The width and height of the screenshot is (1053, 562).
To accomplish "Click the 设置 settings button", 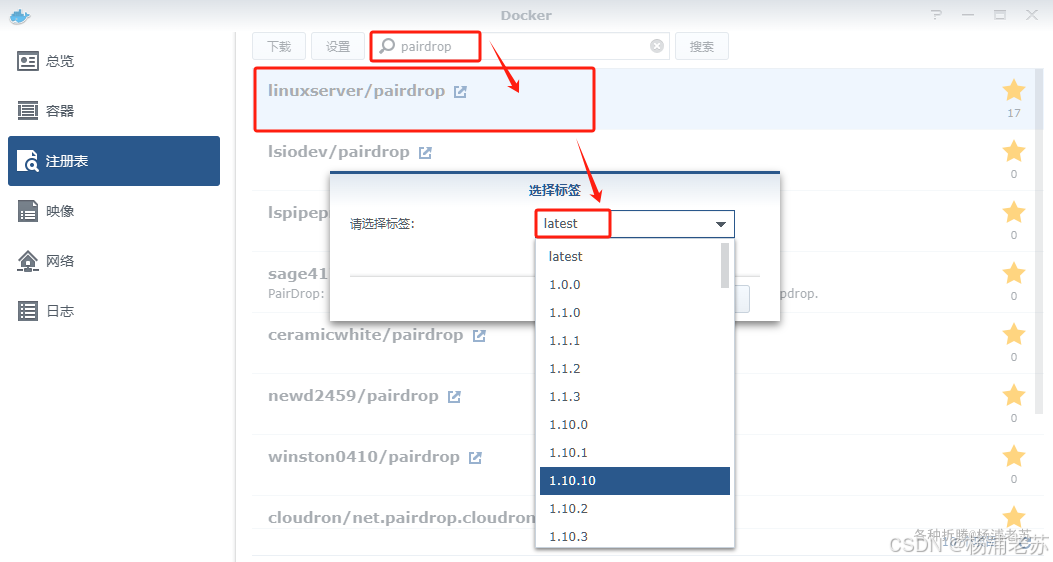I will [x=338, y=46].
